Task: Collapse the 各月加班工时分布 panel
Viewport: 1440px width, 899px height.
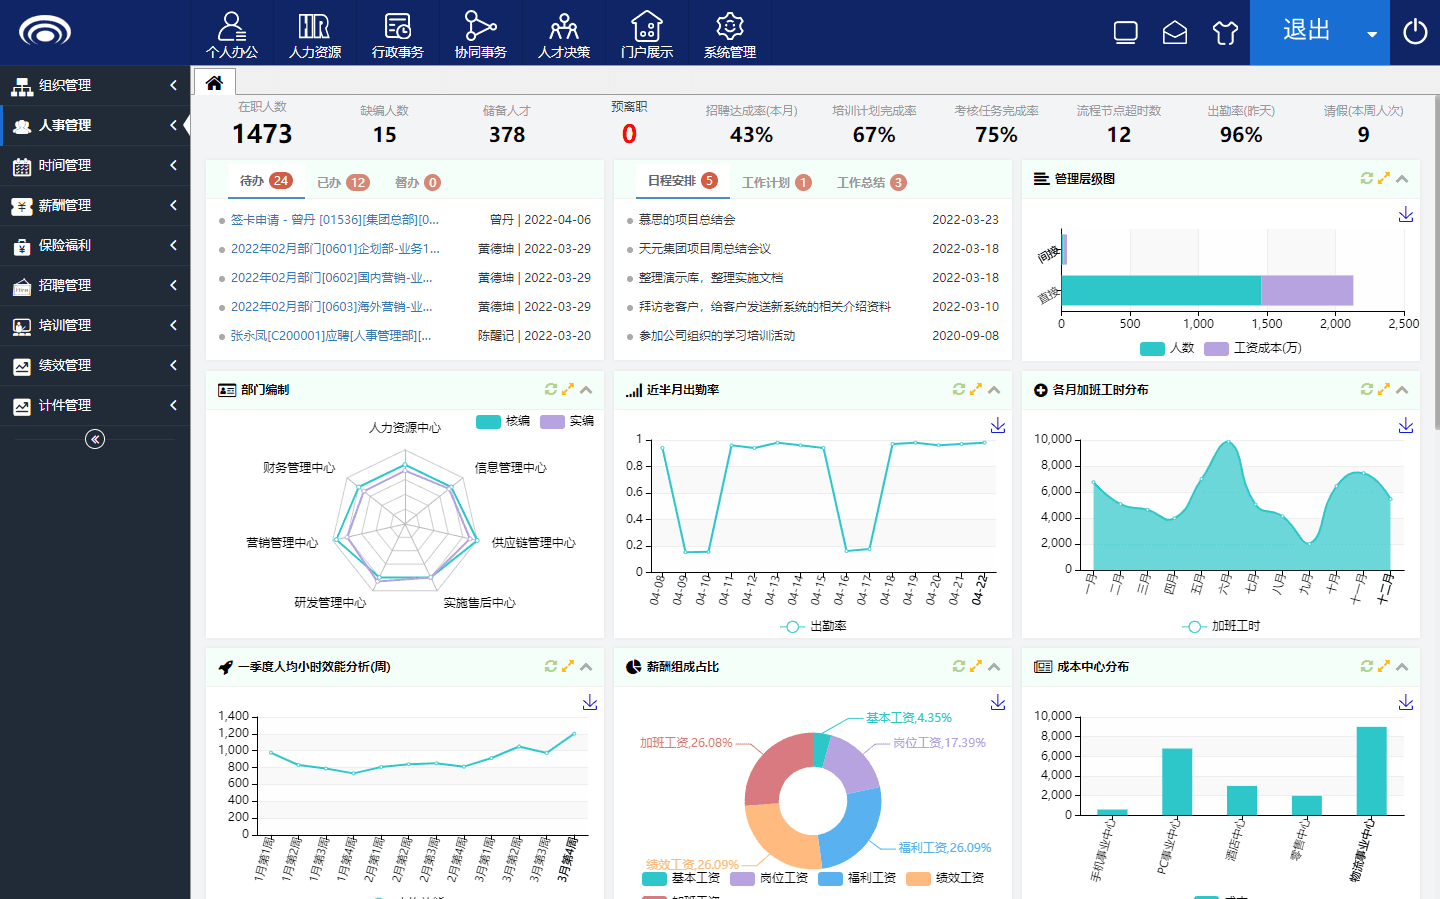Action: [x=1402, y=389]
